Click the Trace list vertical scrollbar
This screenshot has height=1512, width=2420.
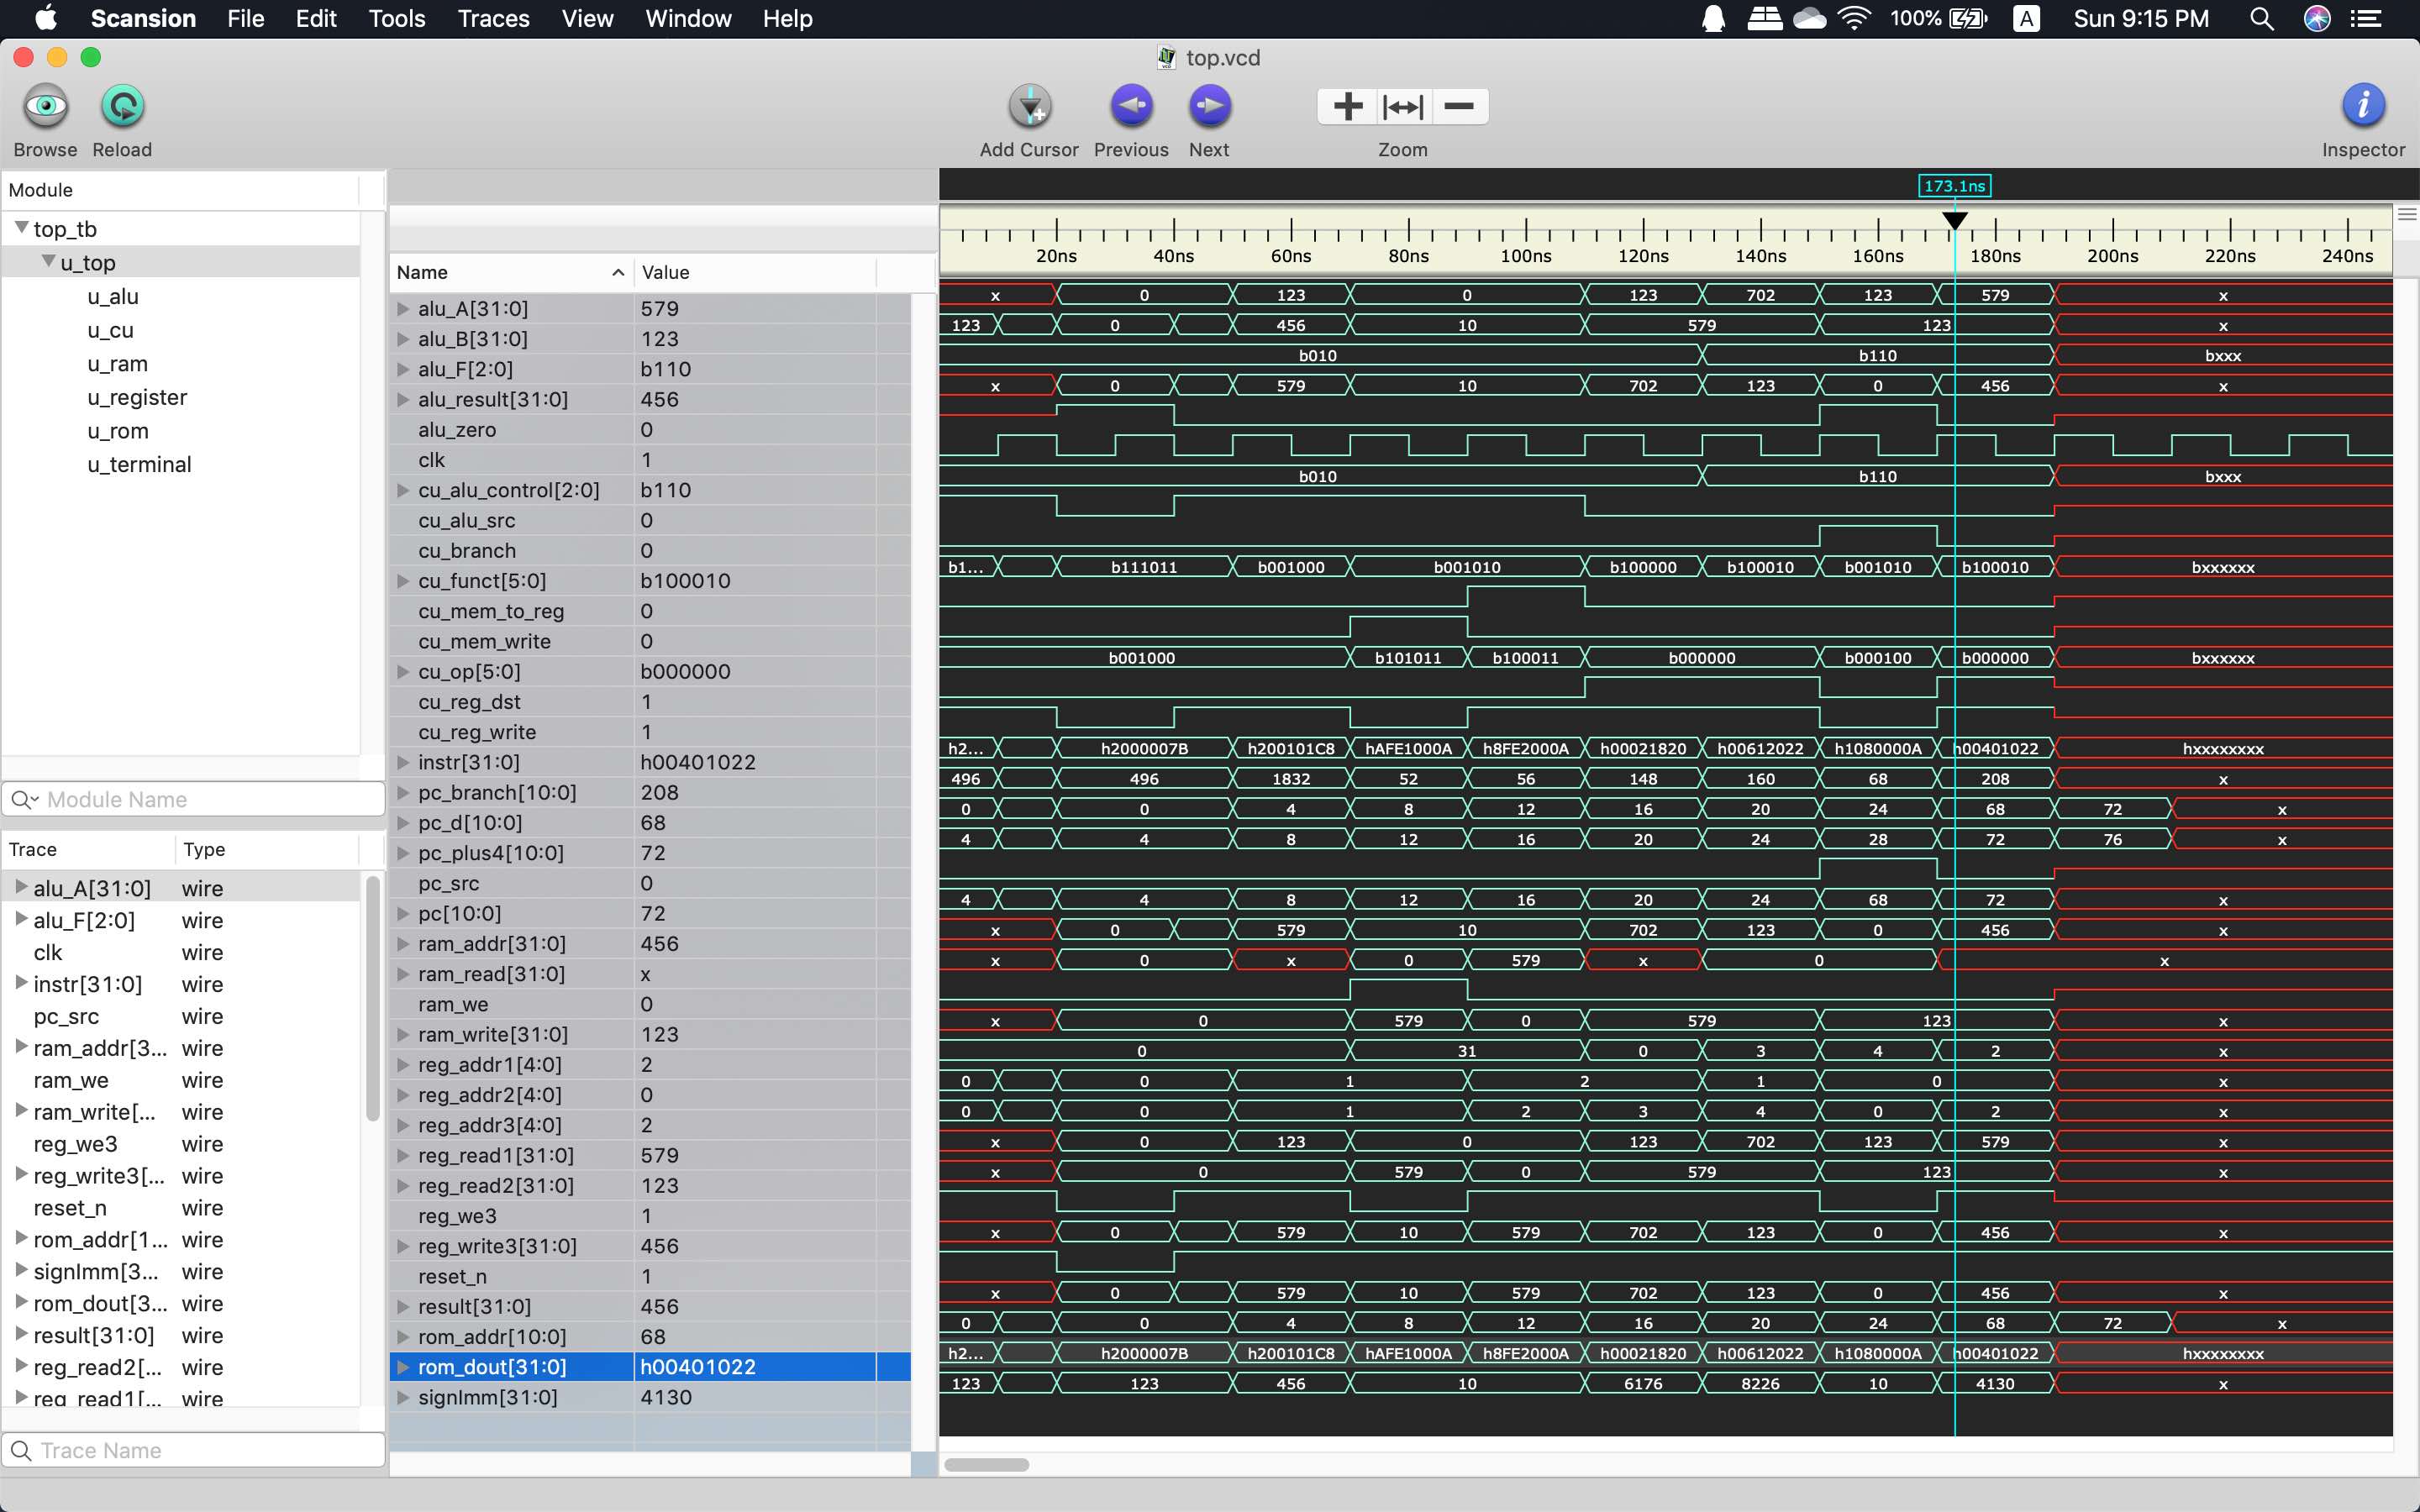pyautogui.click(x=373, y=1000)
